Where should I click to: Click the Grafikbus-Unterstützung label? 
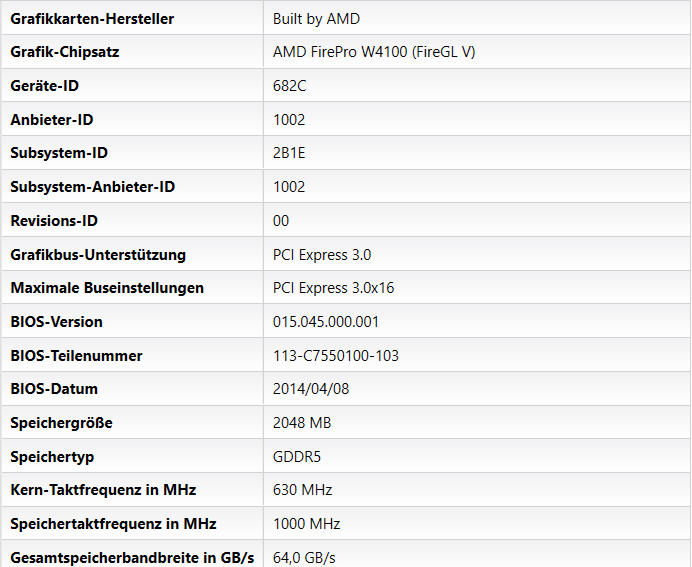[98, 255]
